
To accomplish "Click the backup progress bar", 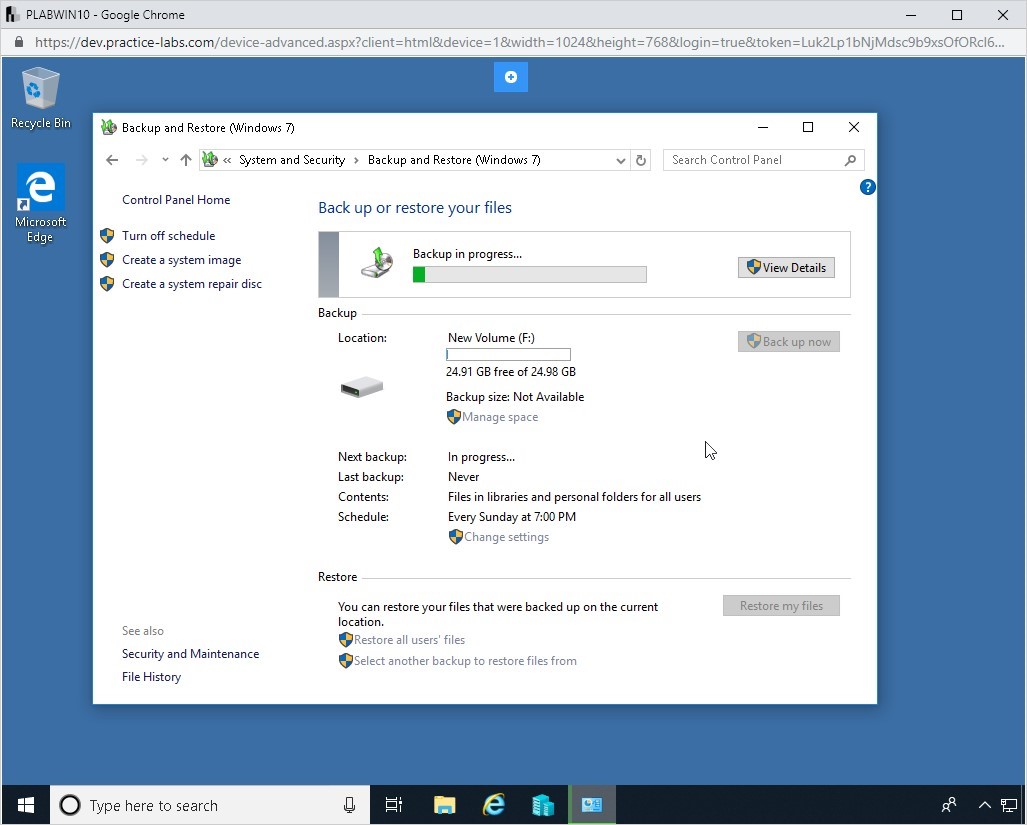I will click(x=529, y=274).
